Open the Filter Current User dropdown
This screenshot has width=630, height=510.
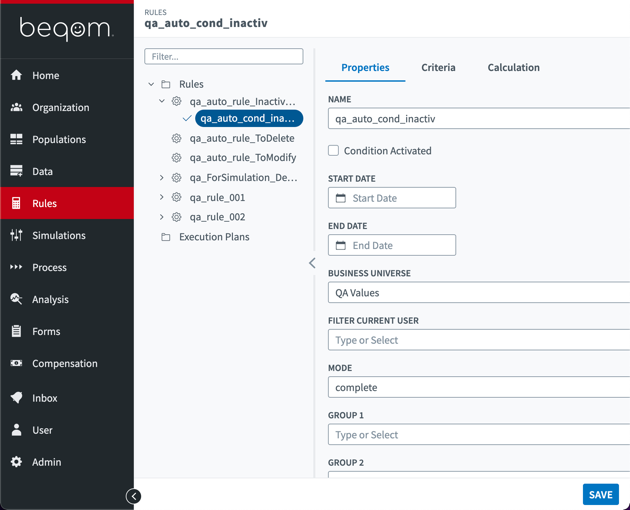pos(478,340)
